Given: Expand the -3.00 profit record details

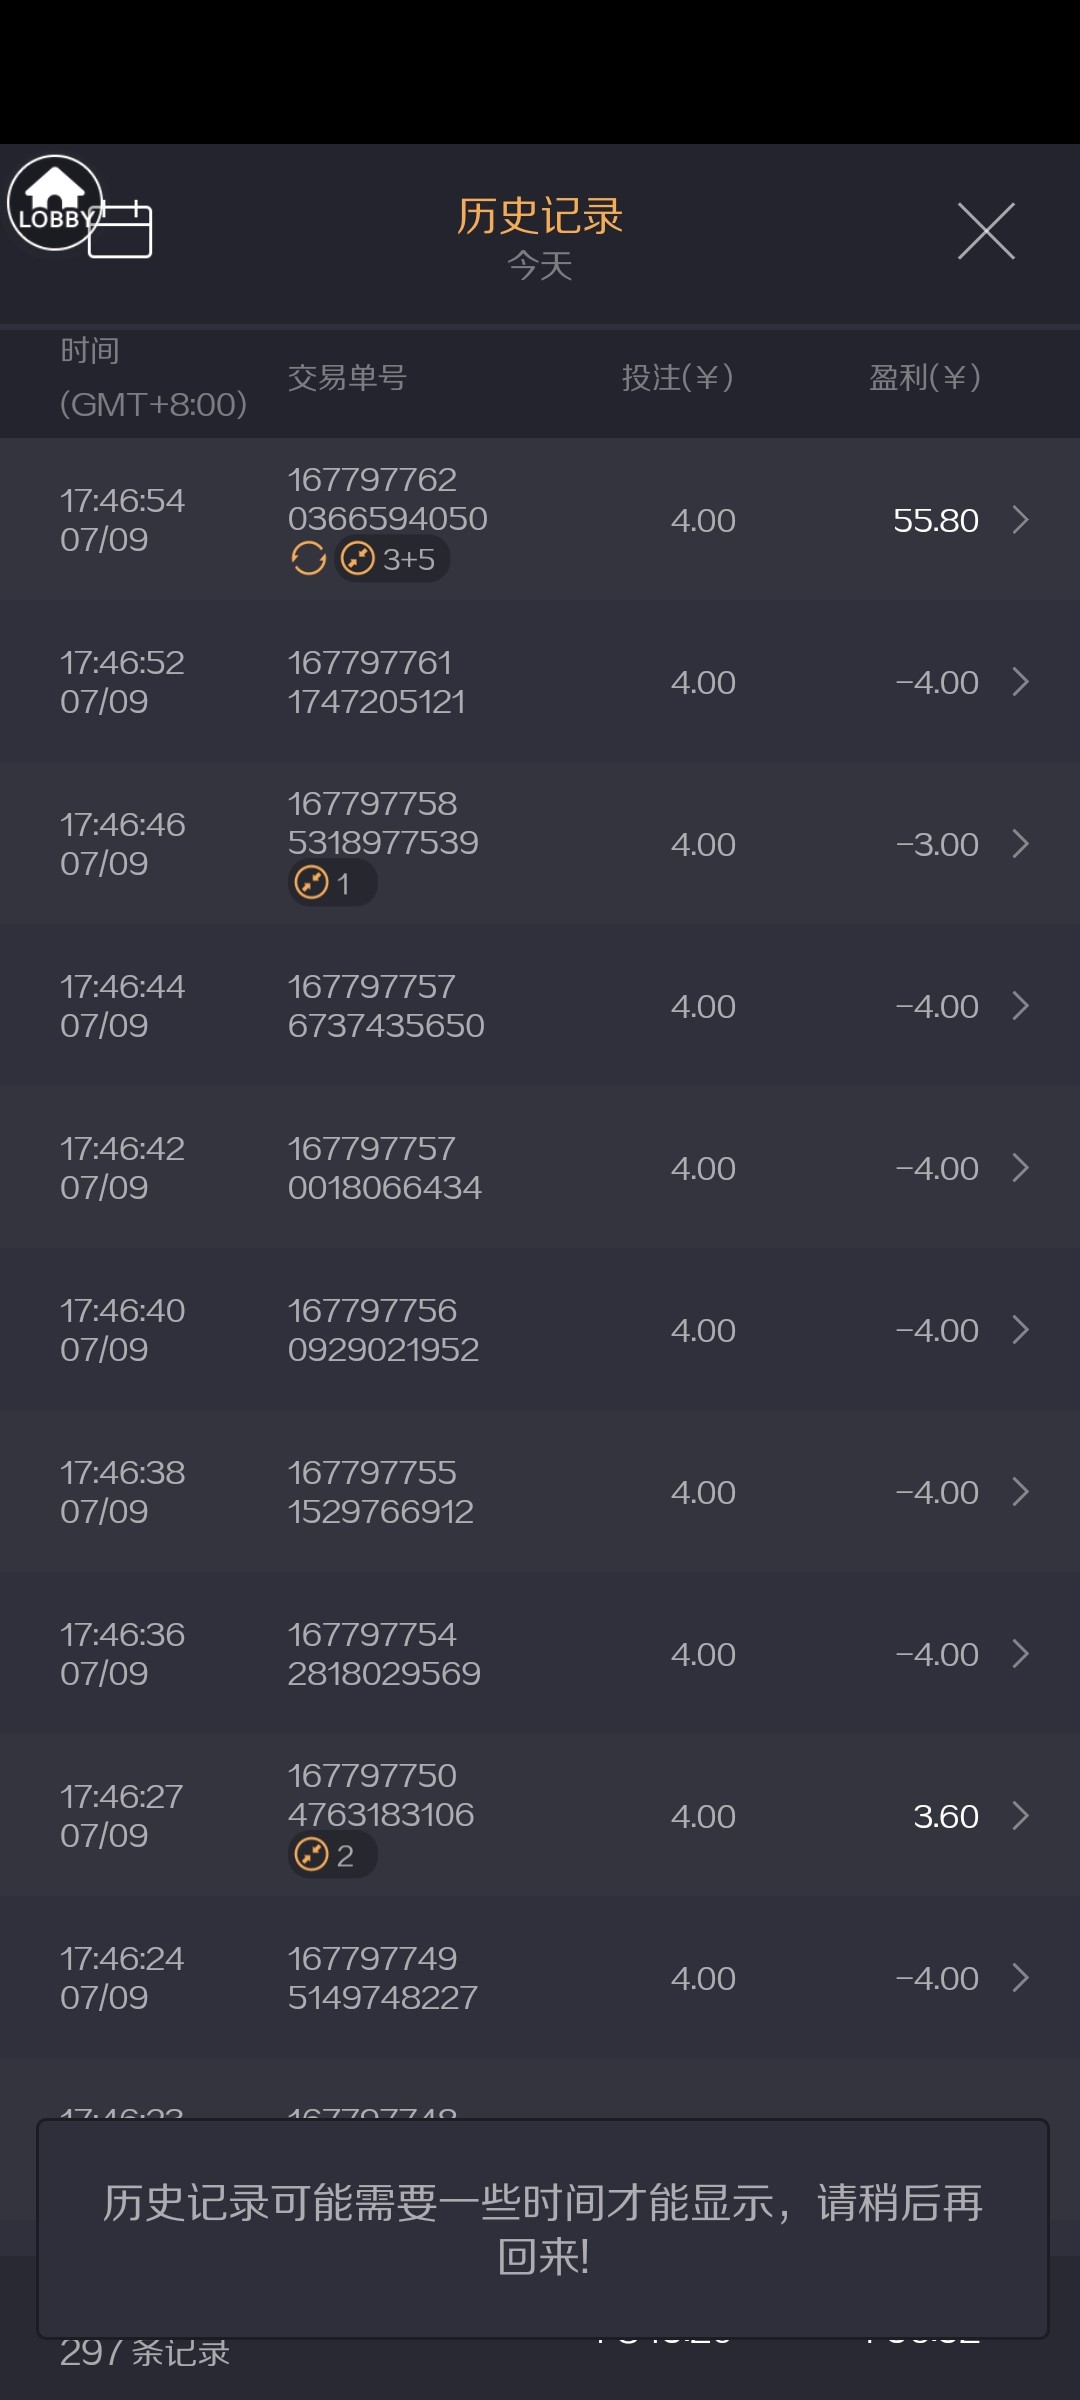Looking at the screenshot, I should pyautogui.click(x=1020, y=844).
